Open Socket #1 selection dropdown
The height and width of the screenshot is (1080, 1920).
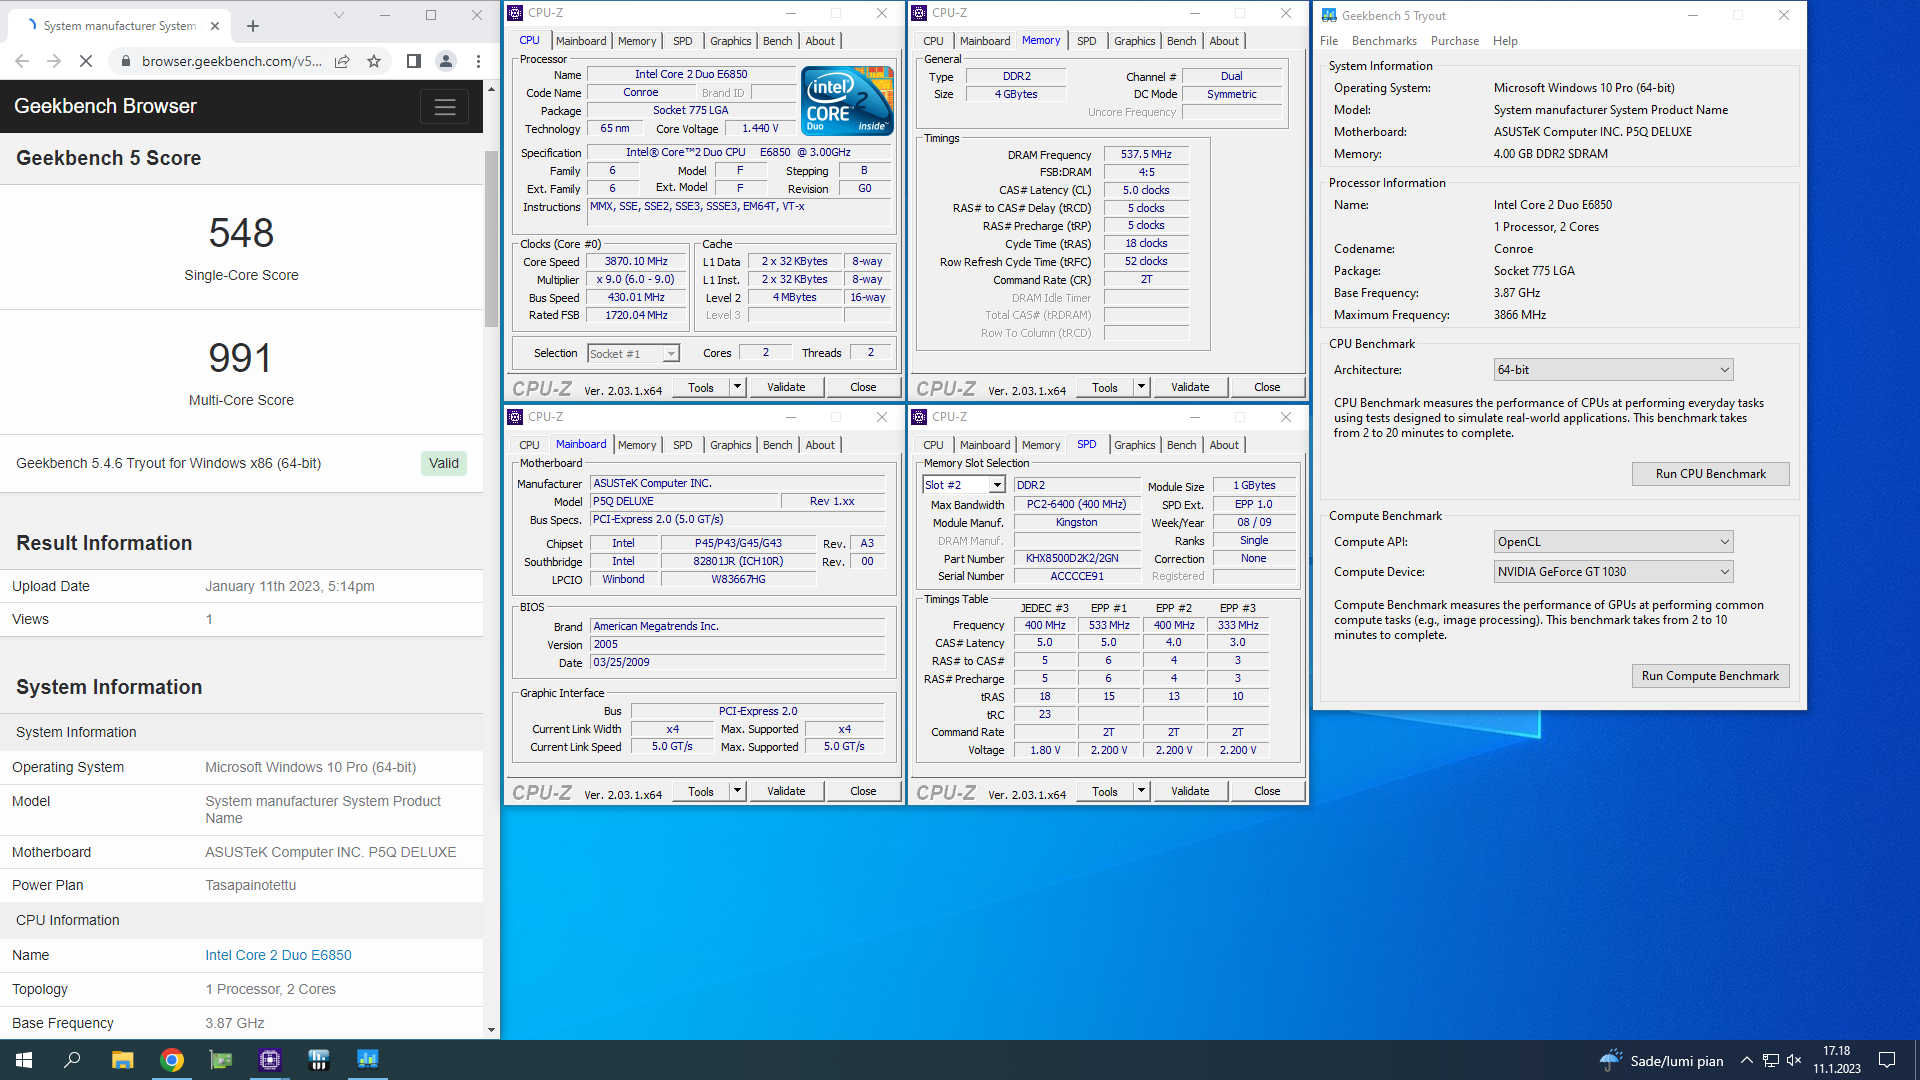click(x=671, y=354)
